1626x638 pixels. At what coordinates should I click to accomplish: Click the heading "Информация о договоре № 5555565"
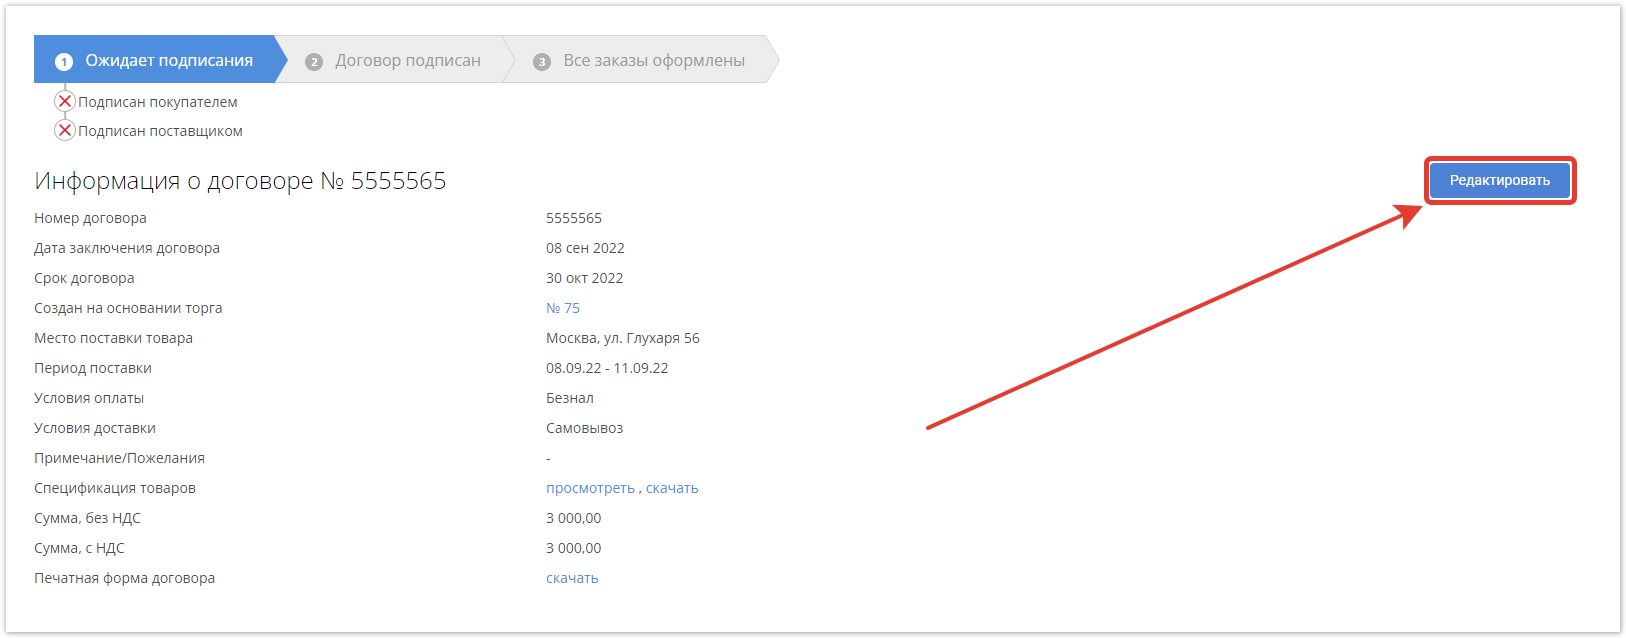[x=240, y=181]
